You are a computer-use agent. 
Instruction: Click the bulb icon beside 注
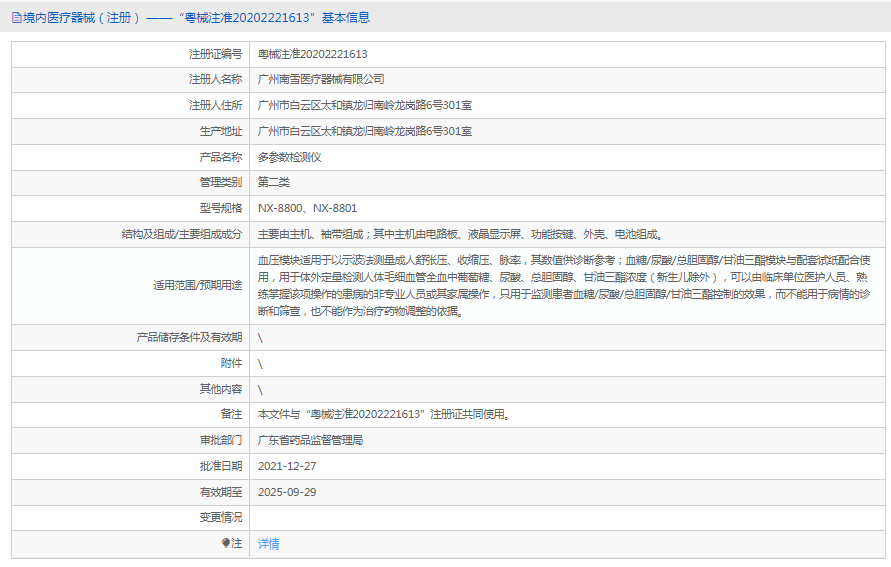[226, 543]
